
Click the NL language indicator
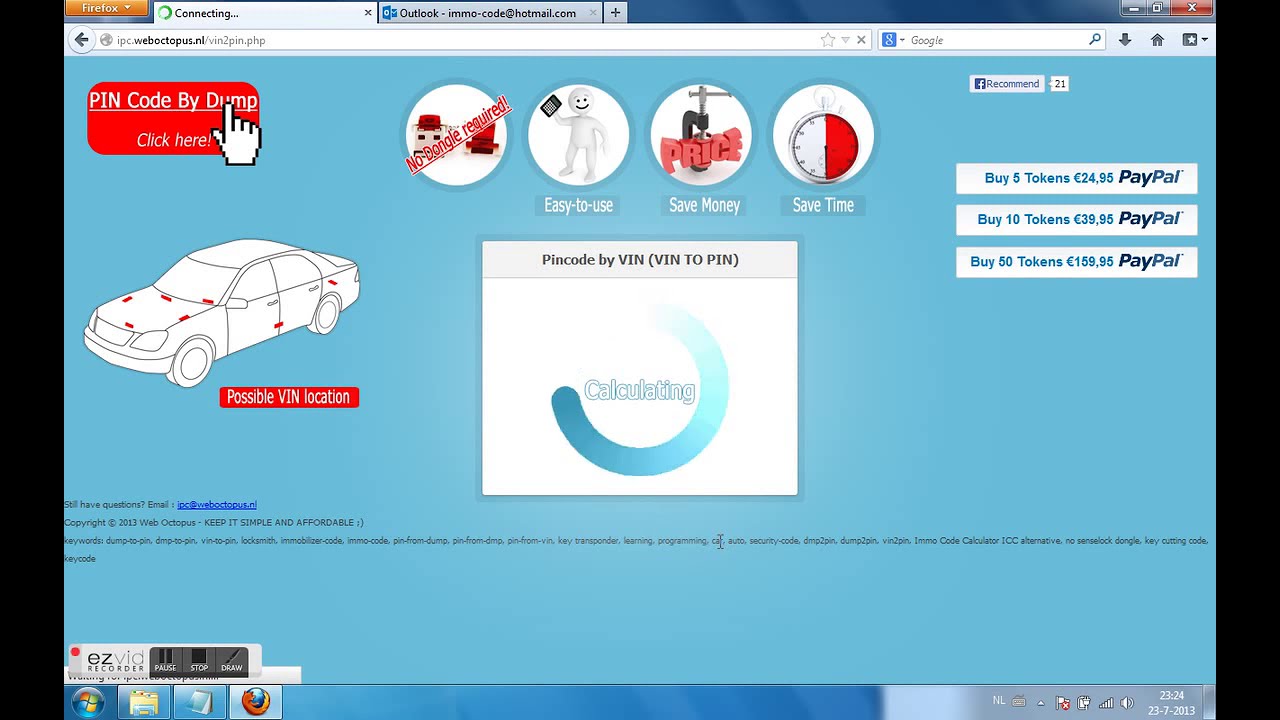point(999,701)
